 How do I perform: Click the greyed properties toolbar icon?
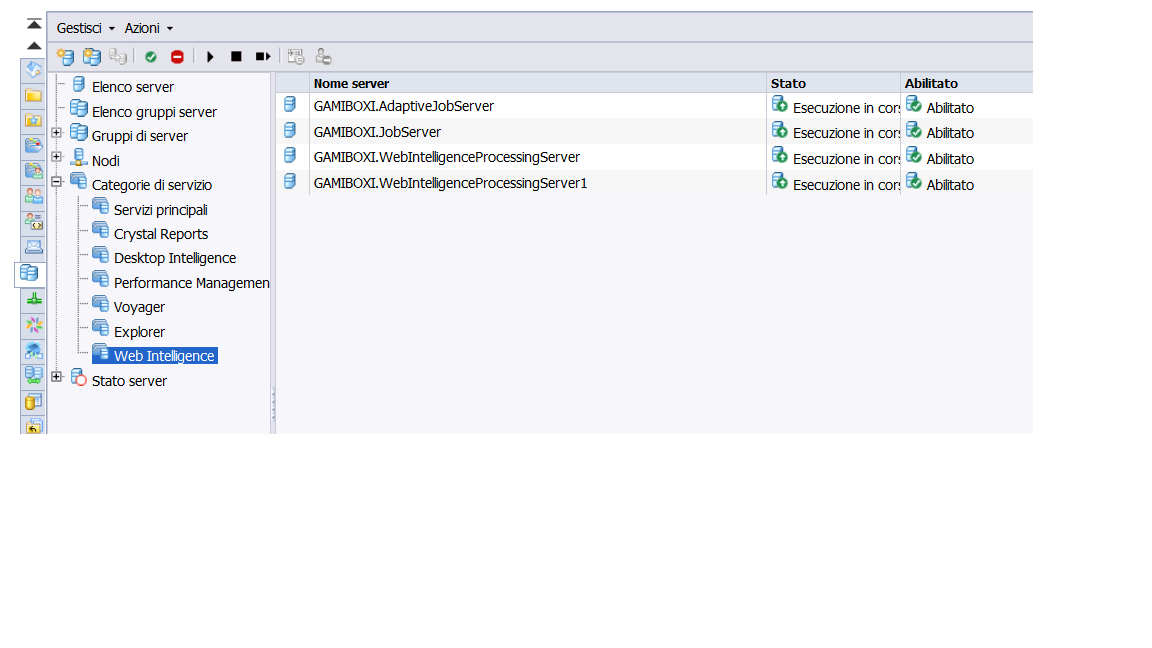(x=295, y=57)
